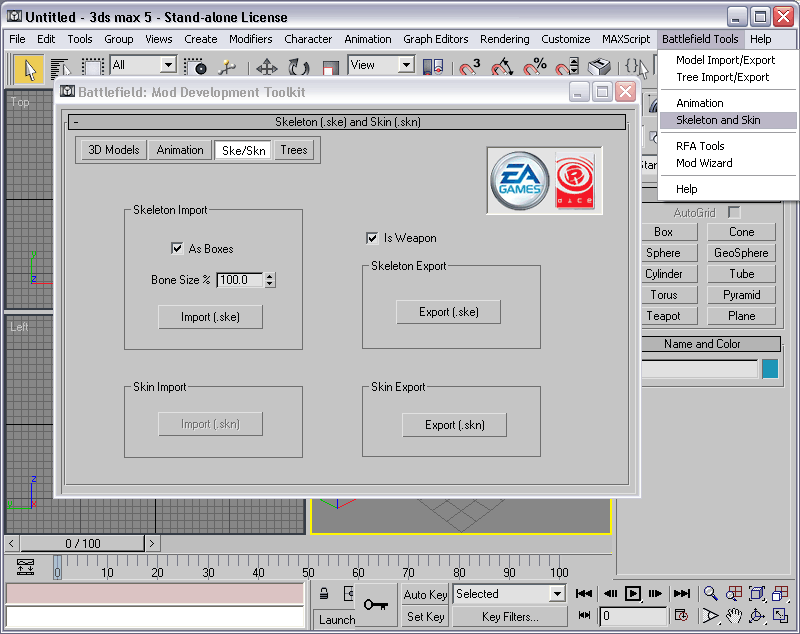Open the Select by Name tool
Viewport: 800px width, 634px height.
point(61,69)
